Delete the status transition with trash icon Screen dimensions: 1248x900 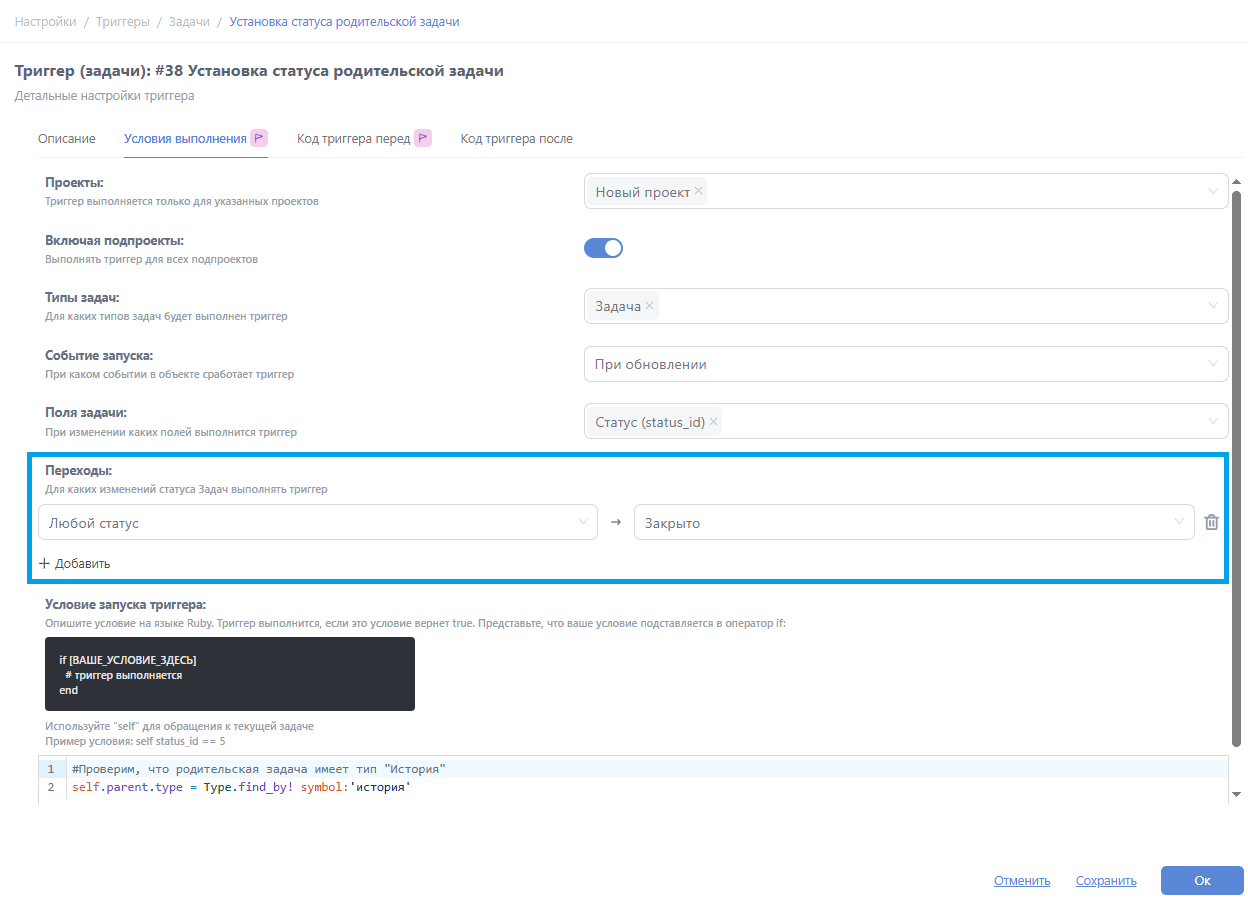click(x=1211, y=522)
